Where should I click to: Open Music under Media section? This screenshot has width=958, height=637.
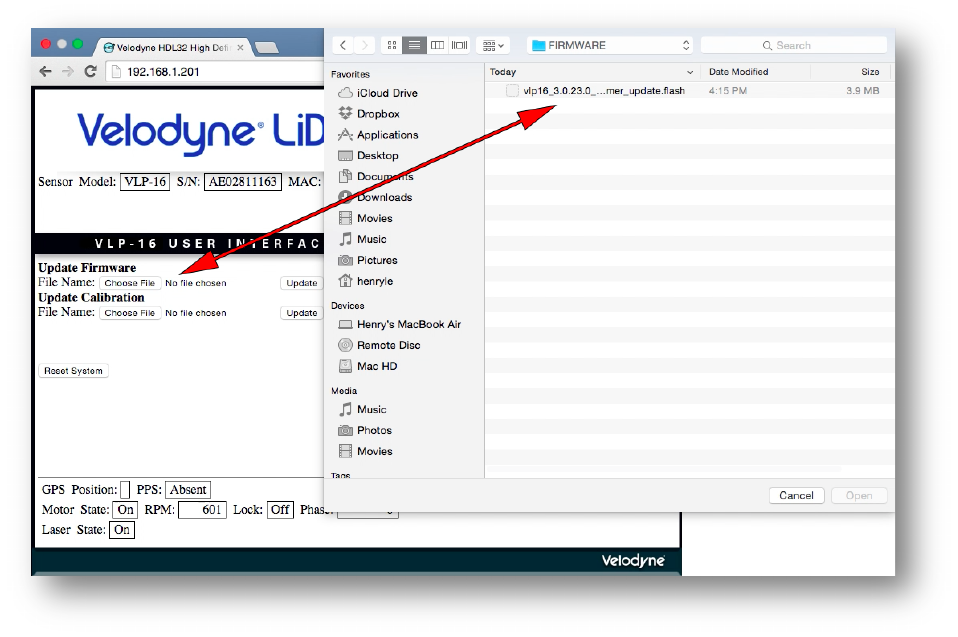point(371,409)
